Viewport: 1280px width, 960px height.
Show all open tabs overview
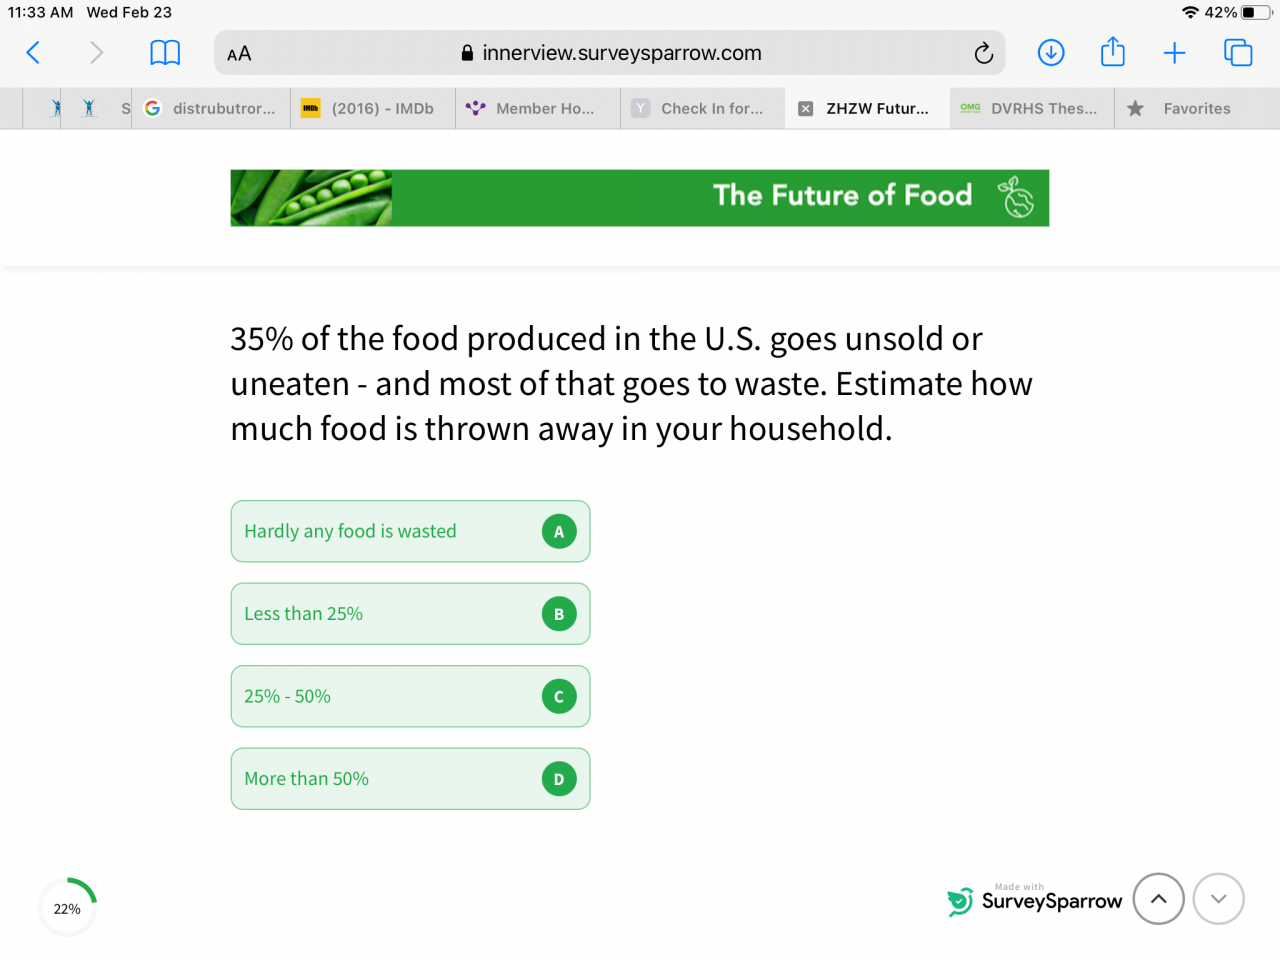pyautogui.click(x=1238, y=53)
